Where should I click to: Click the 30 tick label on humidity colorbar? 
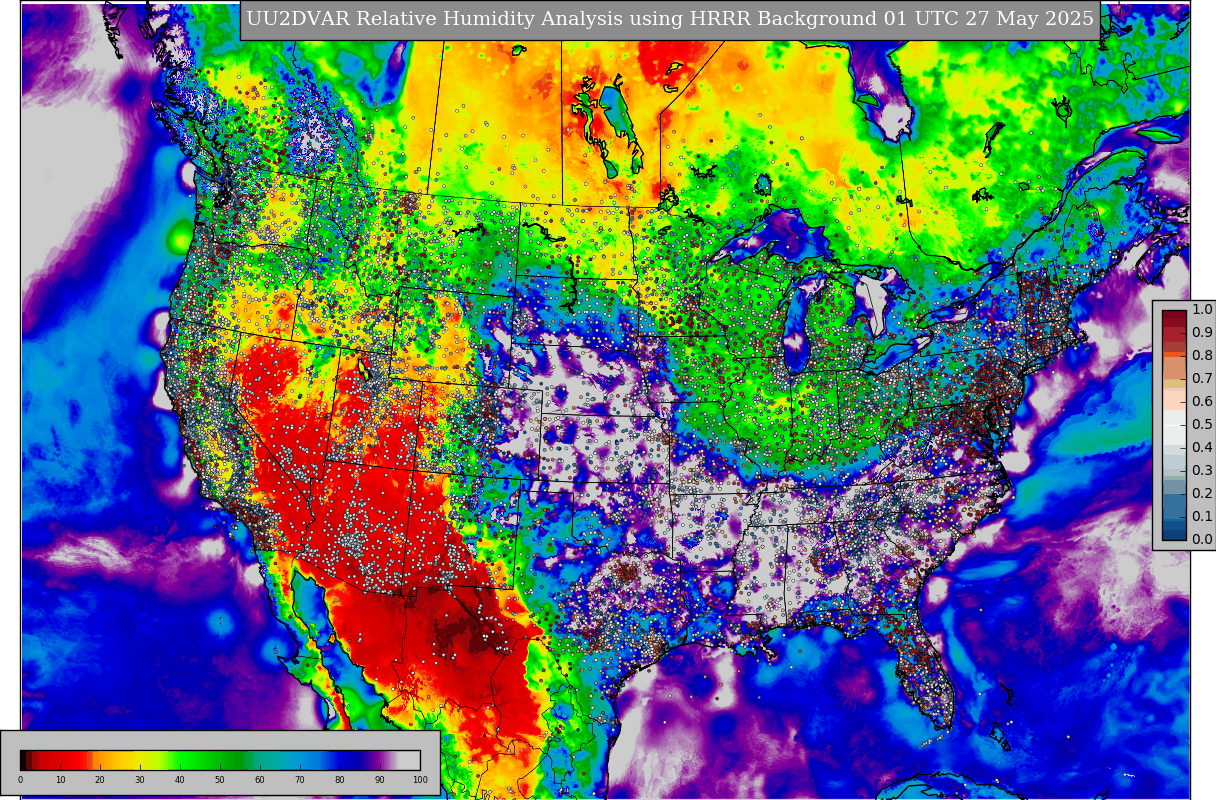(140, 780)
